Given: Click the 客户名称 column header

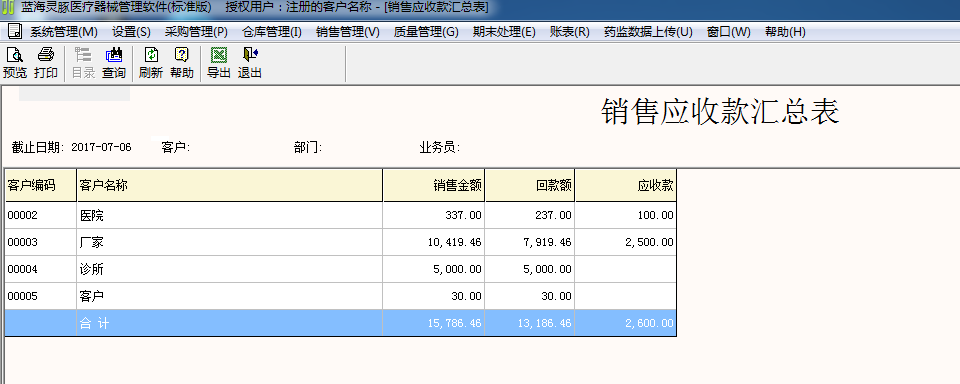Looking at the screenshot, I should pos(230,186).
